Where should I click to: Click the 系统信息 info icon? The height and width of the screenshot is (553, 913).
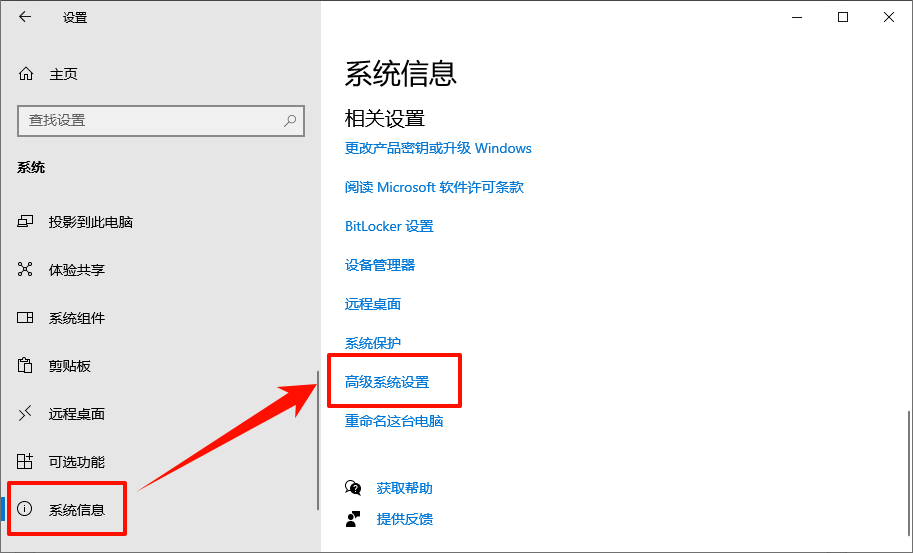[24, 509]
